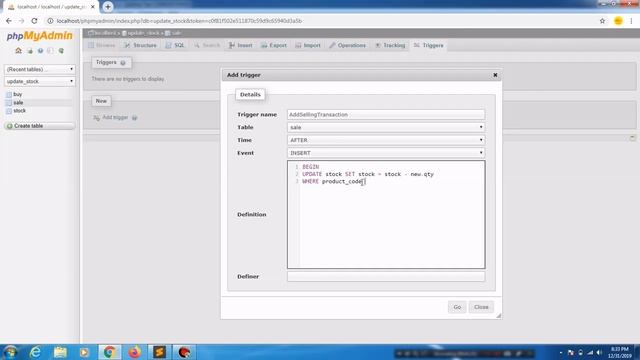
Task: Open Chrome three-dot menu
Action: (x=631, y=21)
